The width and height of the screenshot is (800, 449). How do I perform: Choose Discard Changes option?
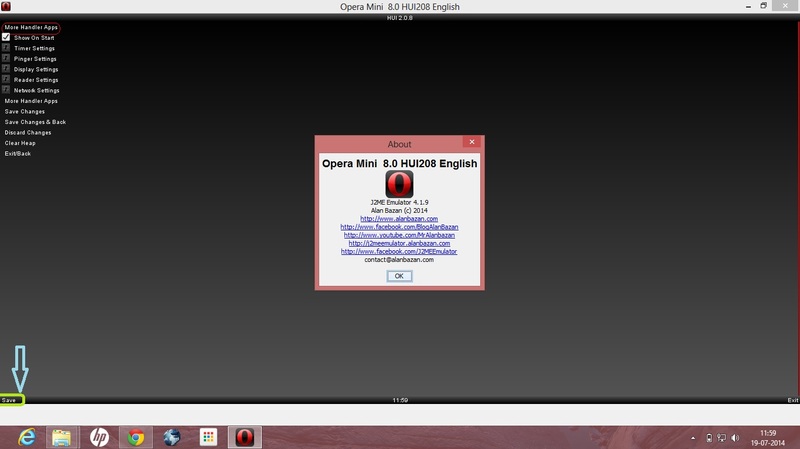28,133
